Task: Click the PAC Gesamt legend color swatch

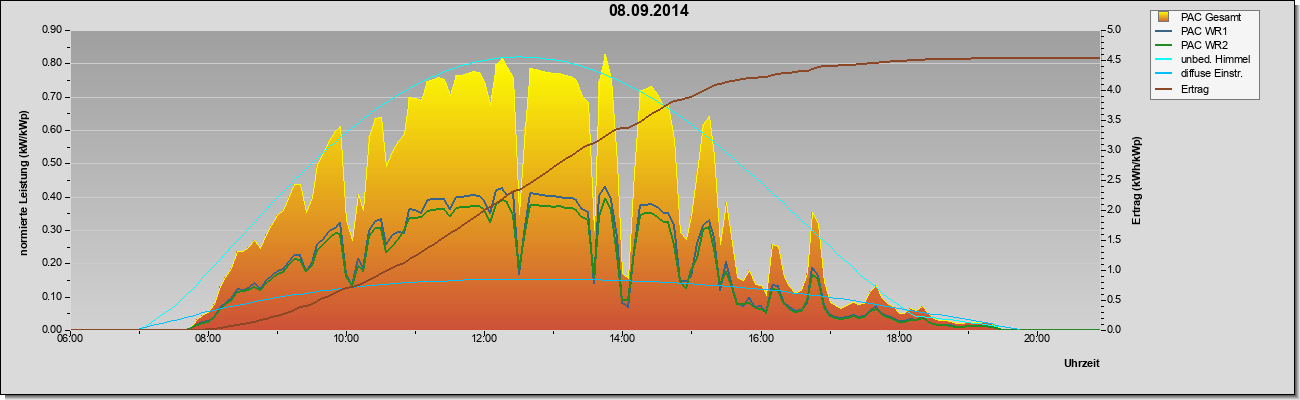Action: 1164,17
